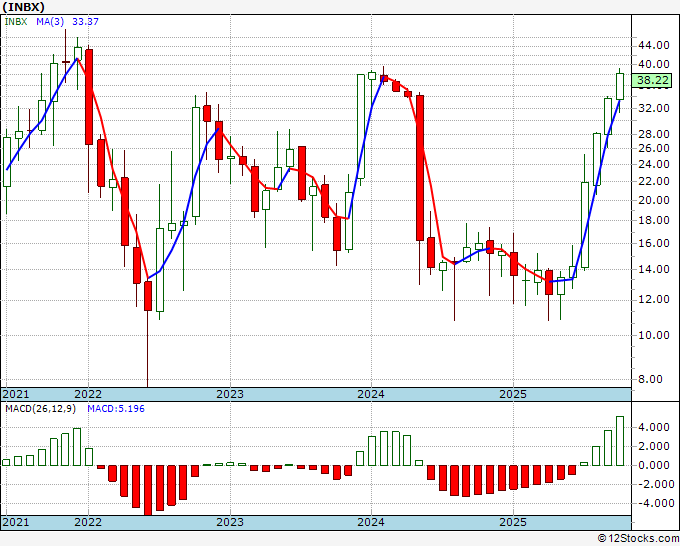Click the lowest red MACD bar in 2022
Screen dimensions: 680x546
pyautogui.click(x=148, y=490)
